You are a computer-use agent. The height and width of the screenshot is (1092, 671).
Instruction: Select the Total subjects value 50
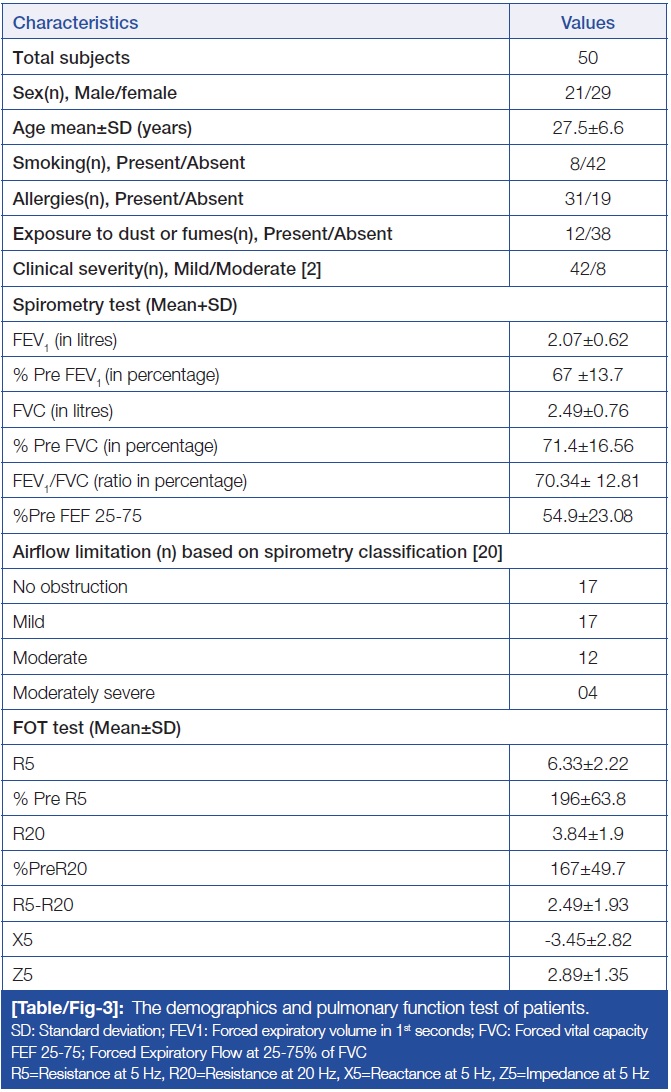588,58
